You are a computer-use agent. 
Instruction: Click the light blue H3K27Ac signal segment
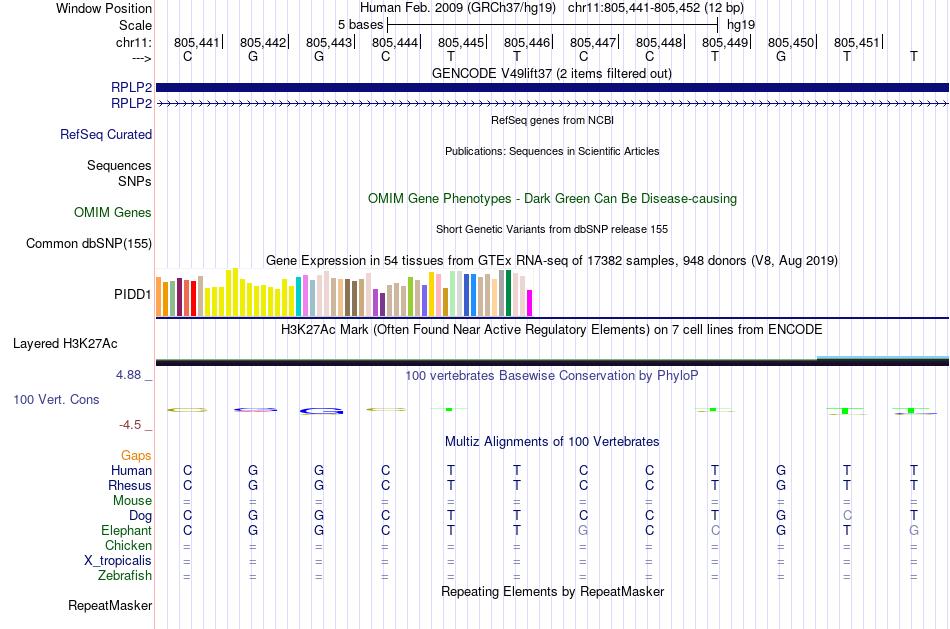point(883,358)
